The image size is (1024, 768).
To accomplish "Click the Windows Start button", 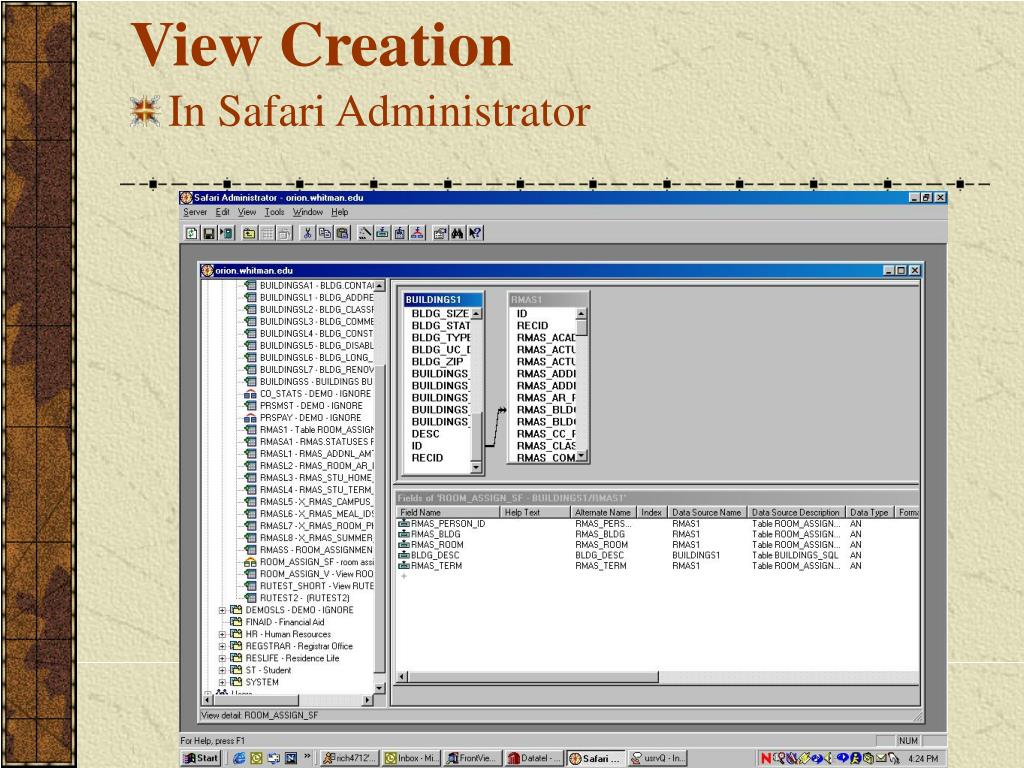I will click(x=201, y=758).
